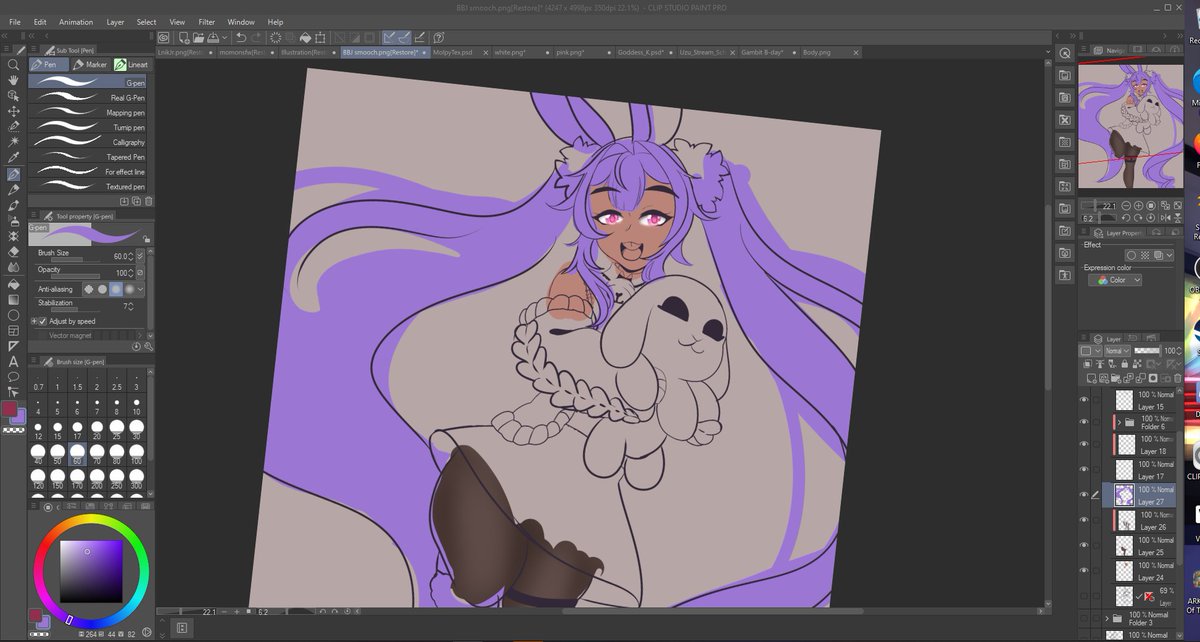Open the Edit menu
Screen dimensions: 1200x642
[x=40, y=21]
